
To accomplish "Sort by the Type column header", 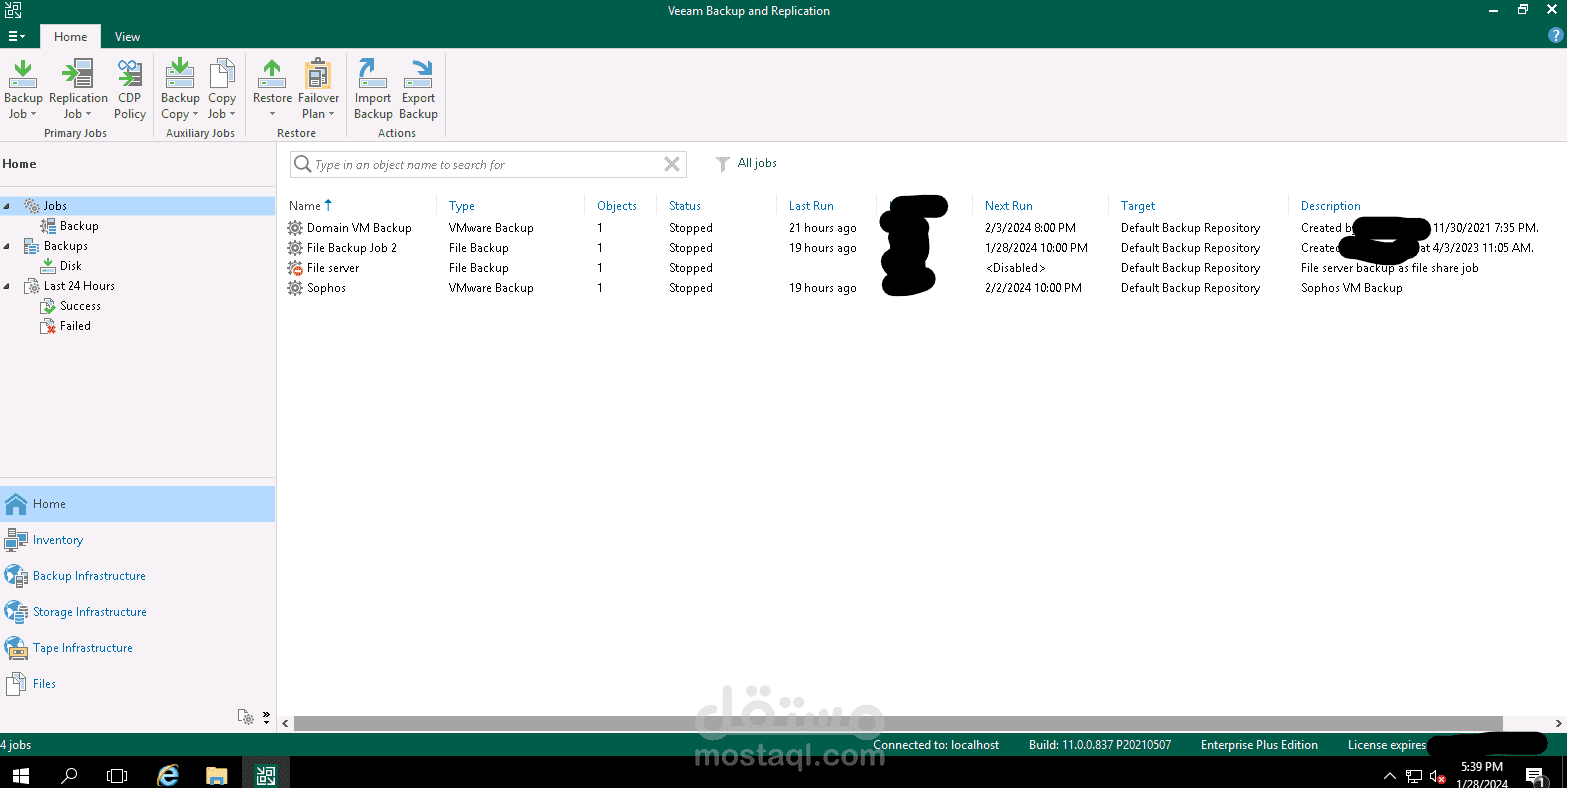I will [x=462, y=206].
